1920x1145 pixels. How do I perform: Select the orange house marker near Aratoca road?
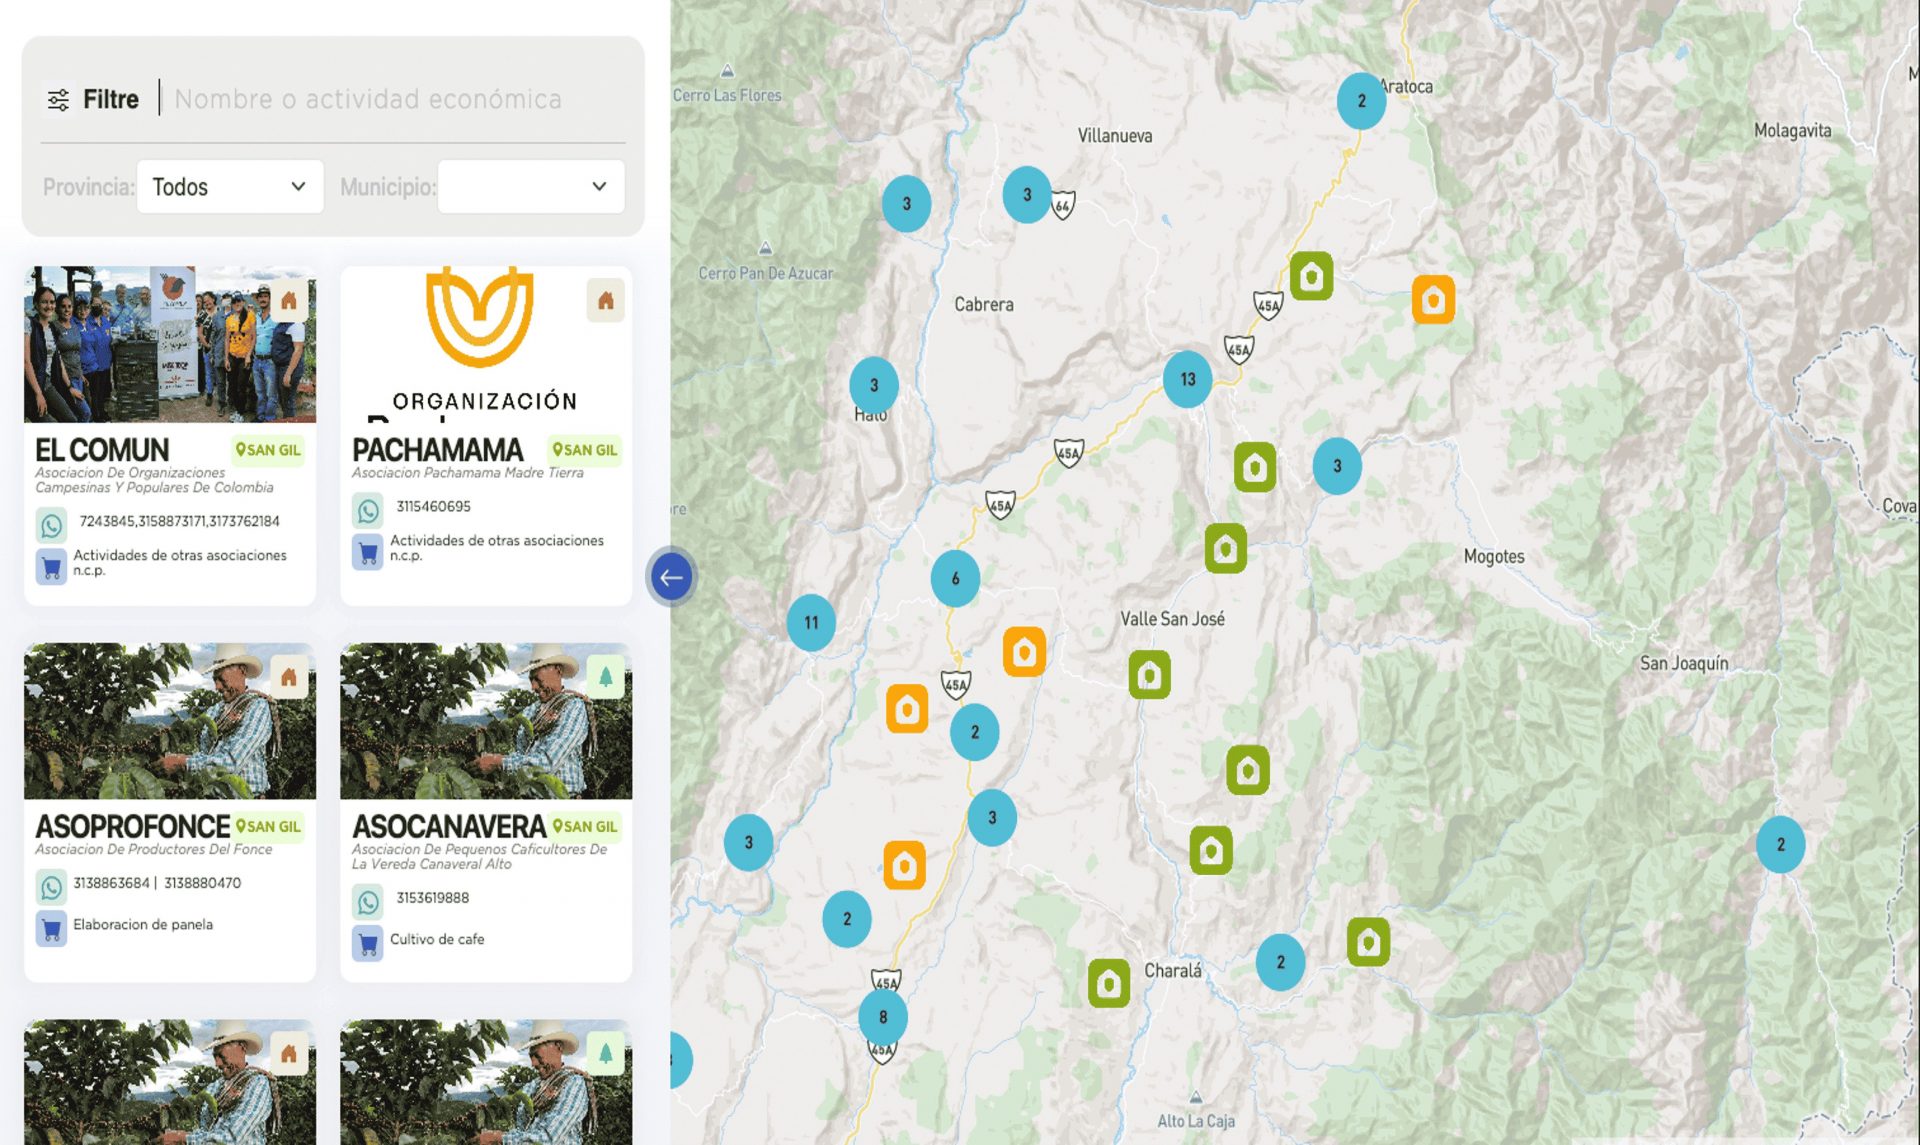click(1432, 300)
